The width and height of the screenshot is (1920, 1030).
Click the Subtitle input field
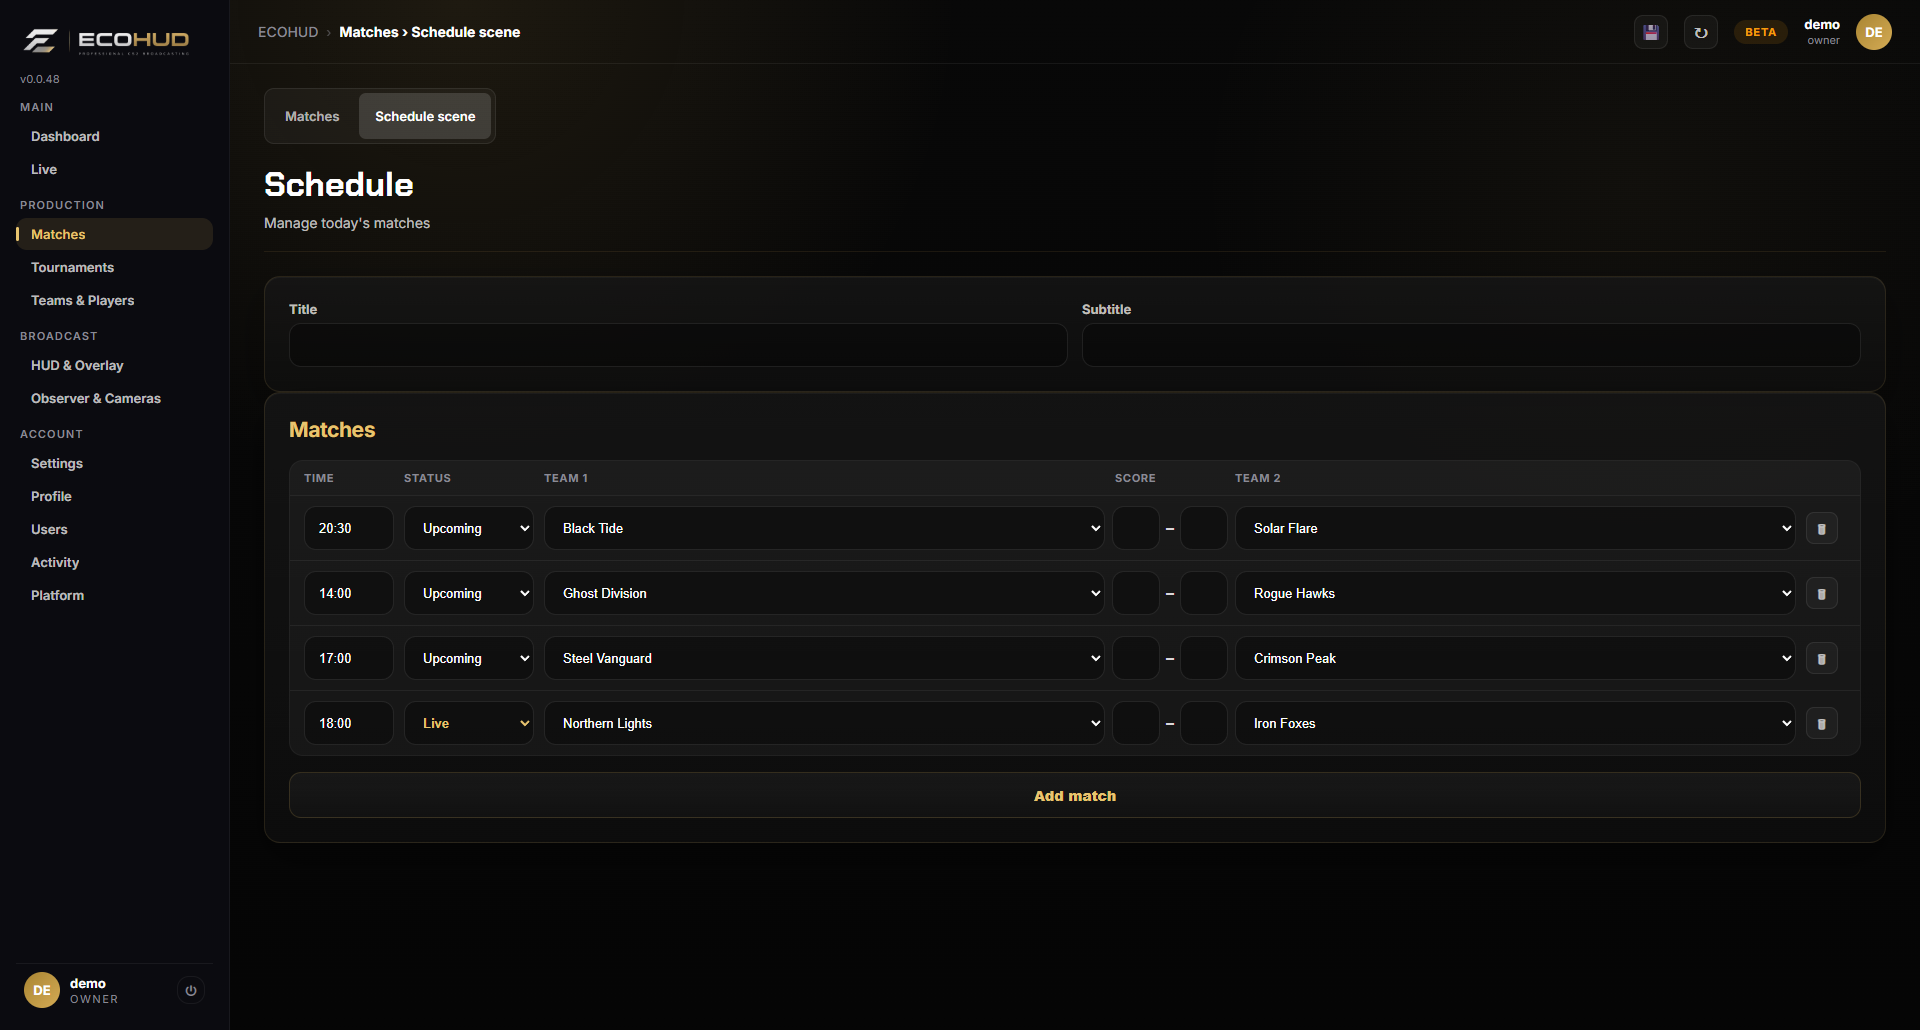pos(1471,345)
